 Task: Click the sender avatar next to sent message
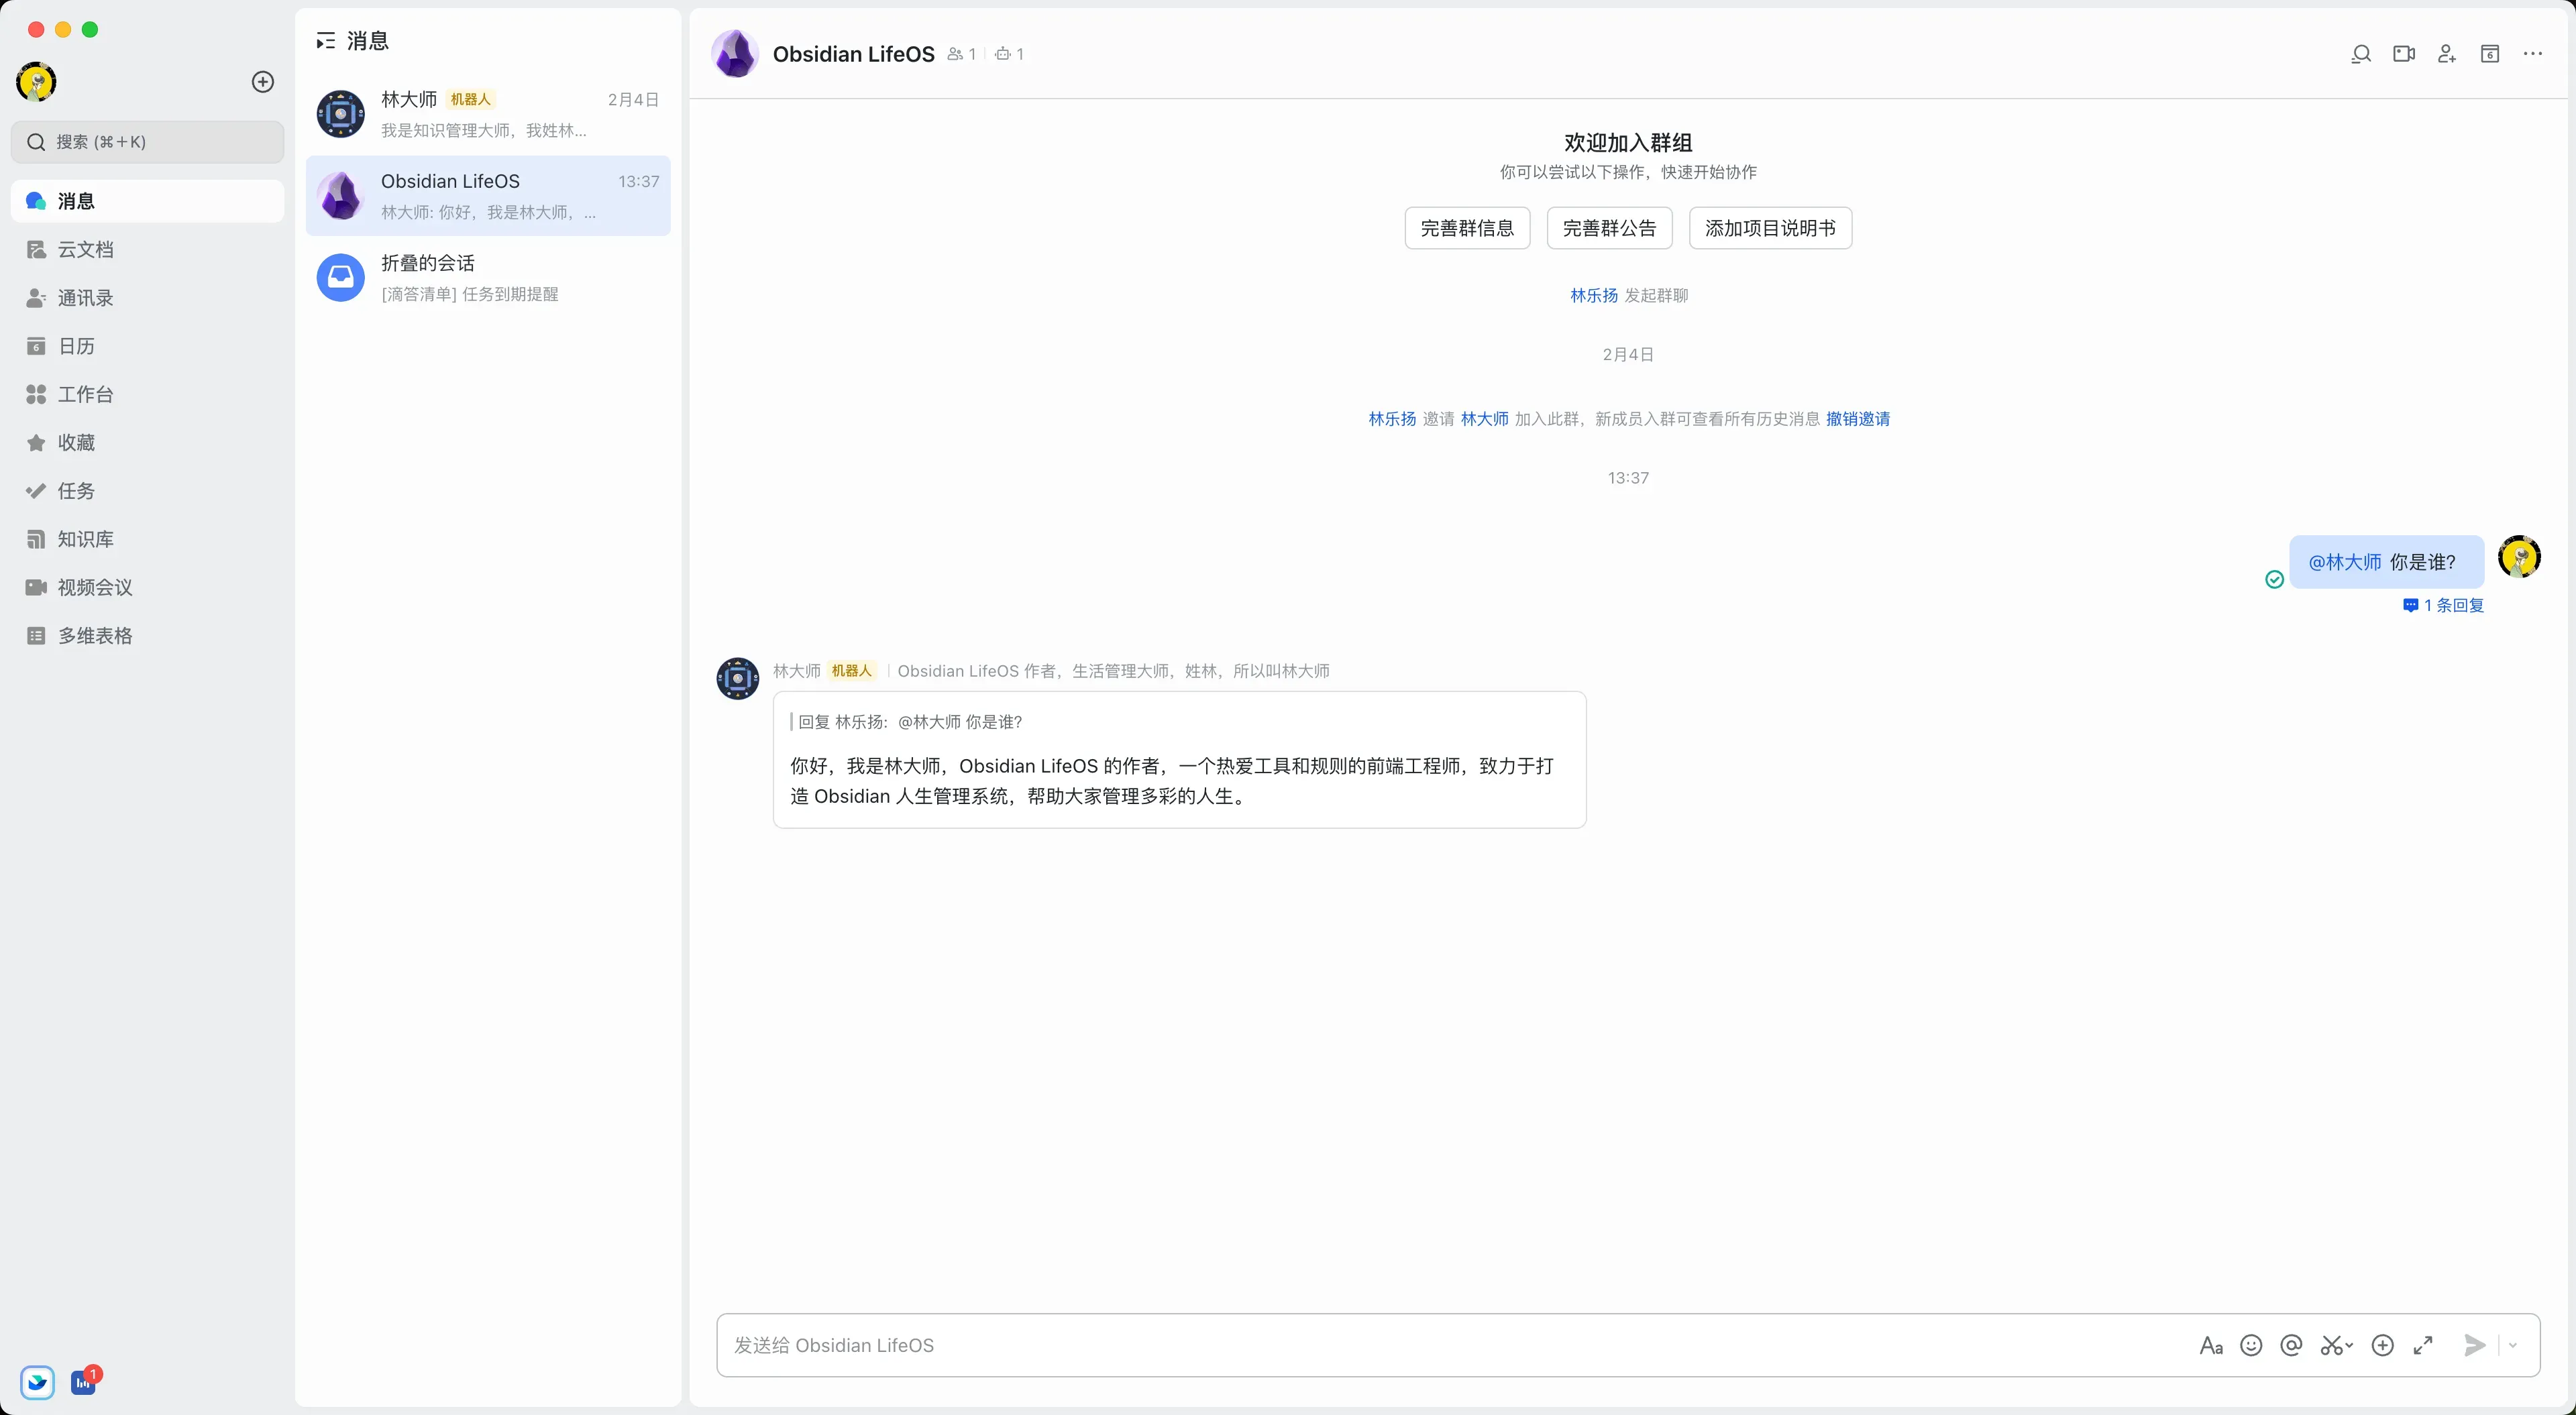click(x=2519, y=557)
